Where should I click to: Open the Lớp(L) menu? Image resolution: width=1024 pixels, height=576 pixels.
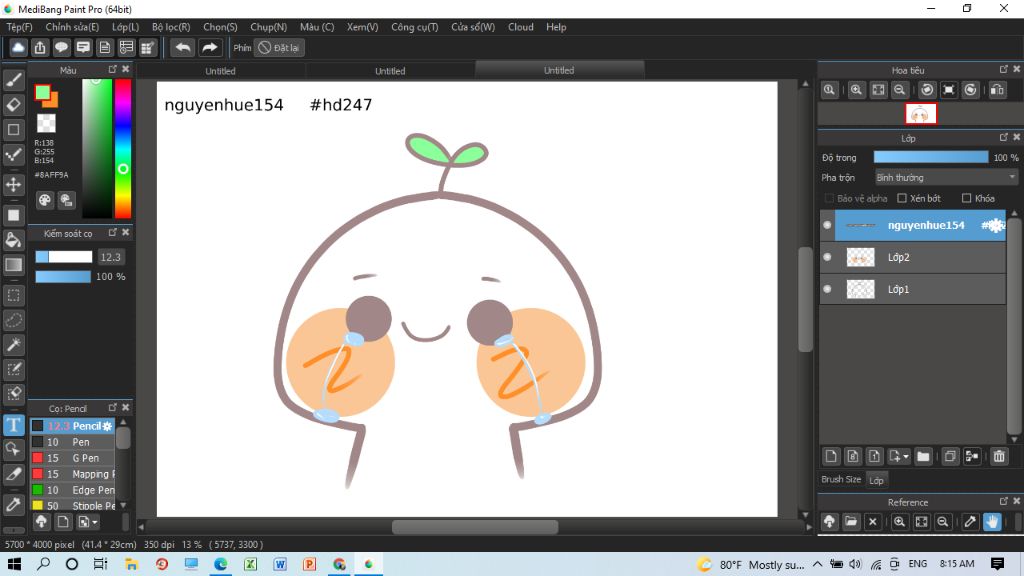pyautogui.click(x=125, y=27)
